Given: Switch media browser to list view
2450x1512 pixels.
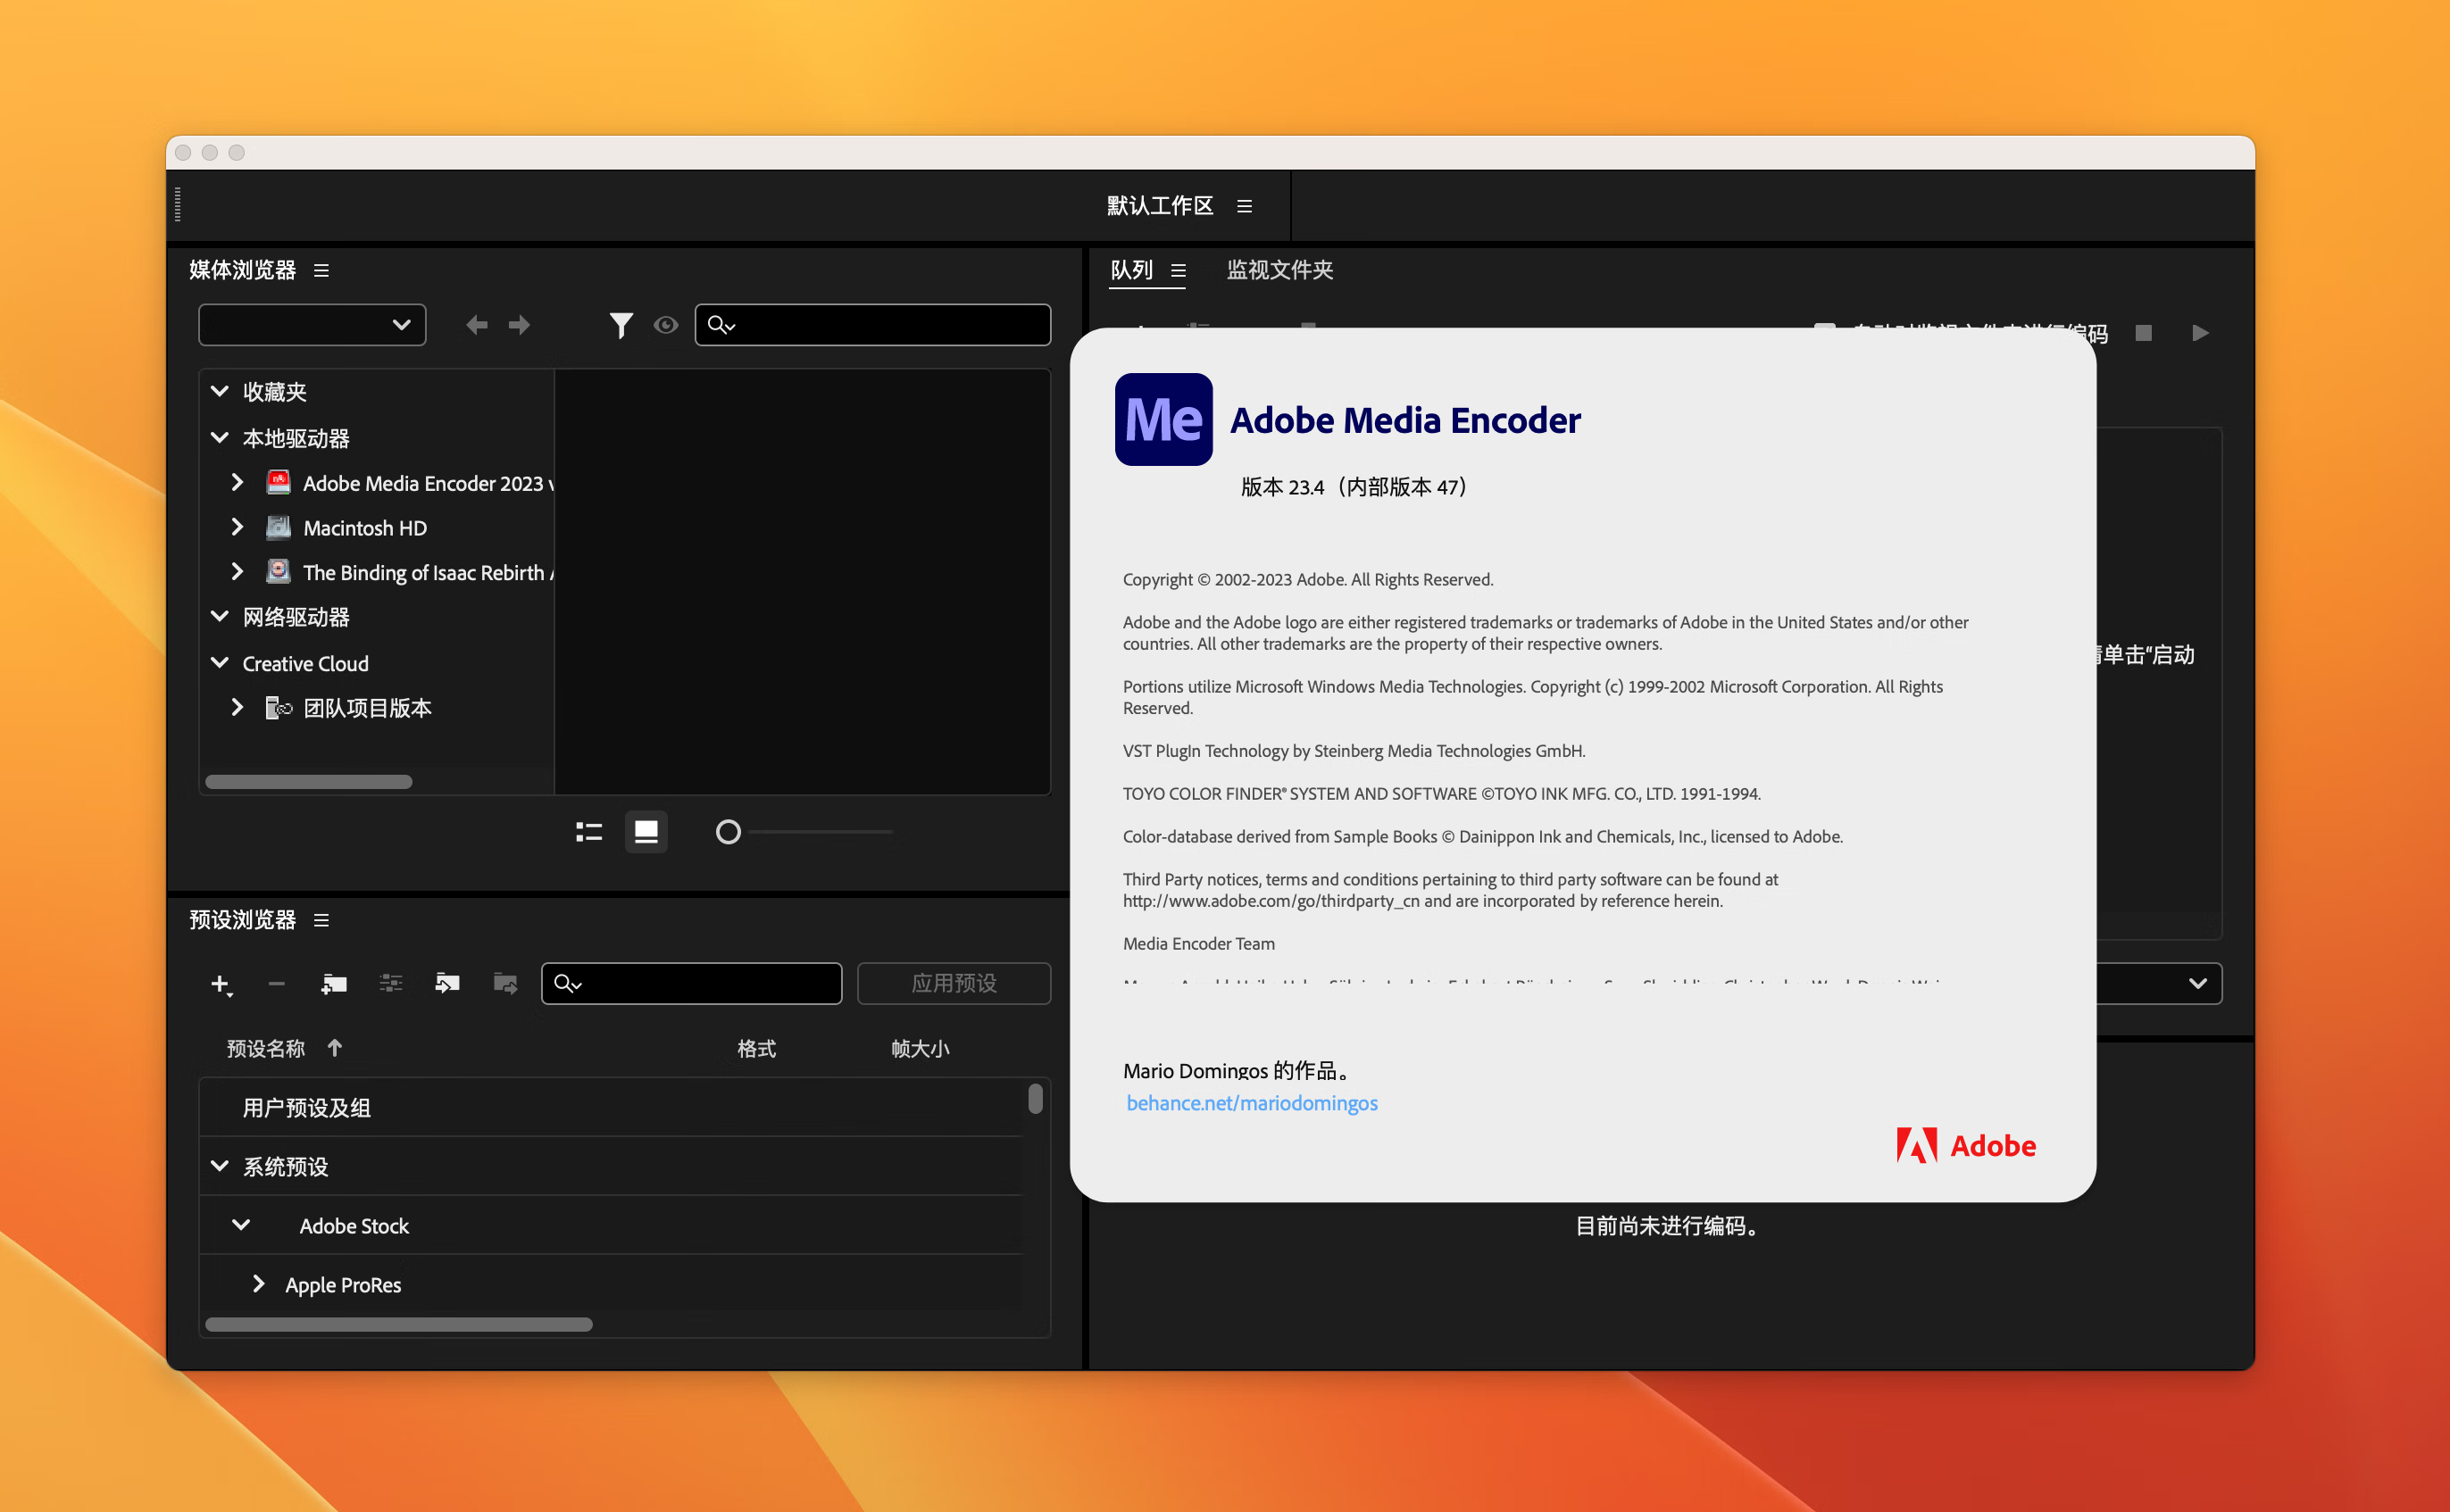Looking at the screenshot, I should [588, 831].
